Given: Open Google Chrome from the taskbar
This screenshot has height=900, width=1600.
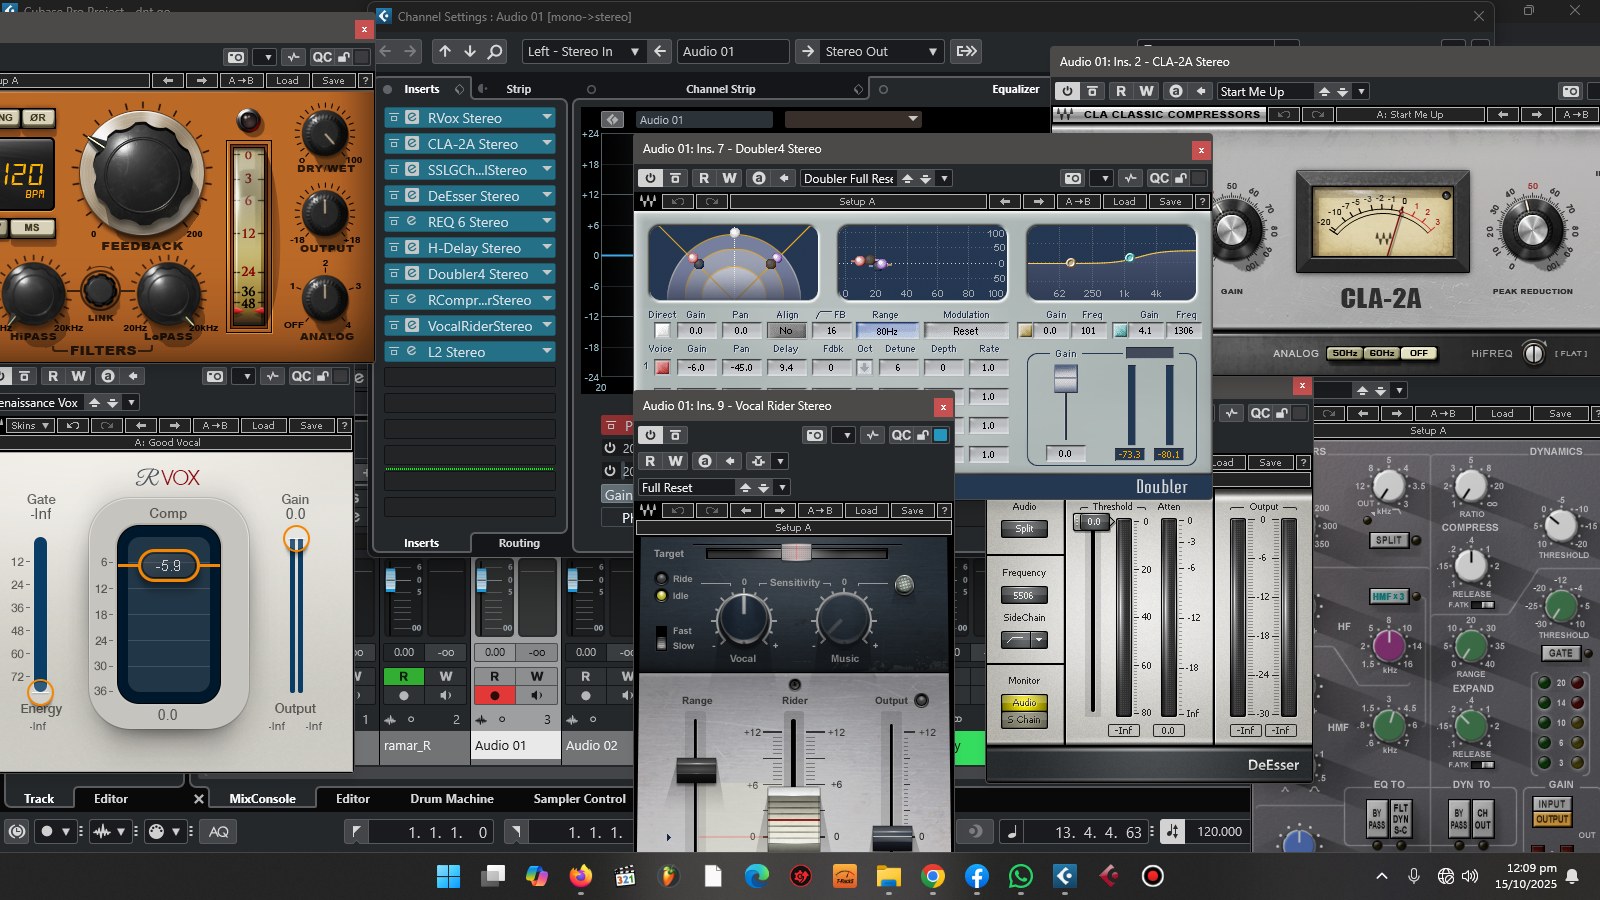Looking at the screenshot, I should (933, 877).
